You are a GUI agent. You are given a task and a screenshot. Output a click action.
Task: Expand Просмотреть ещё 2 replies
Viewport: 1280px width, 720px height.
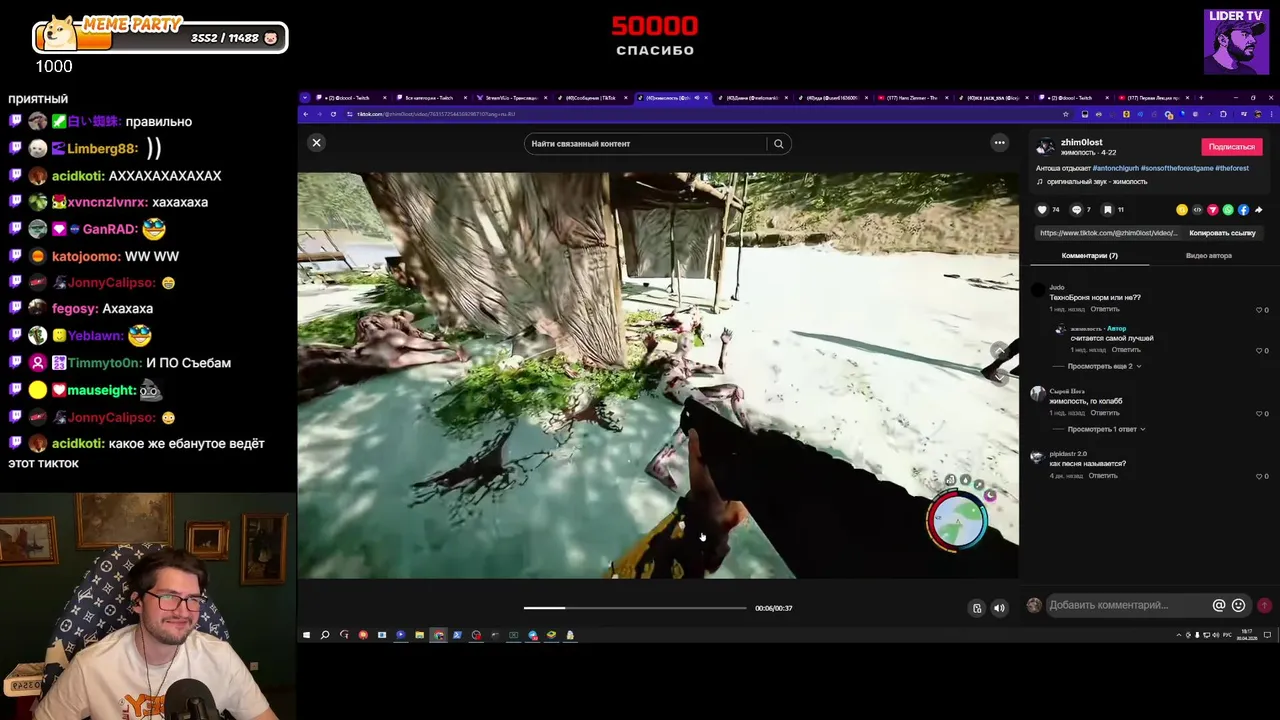click(x=1104, y=366)
